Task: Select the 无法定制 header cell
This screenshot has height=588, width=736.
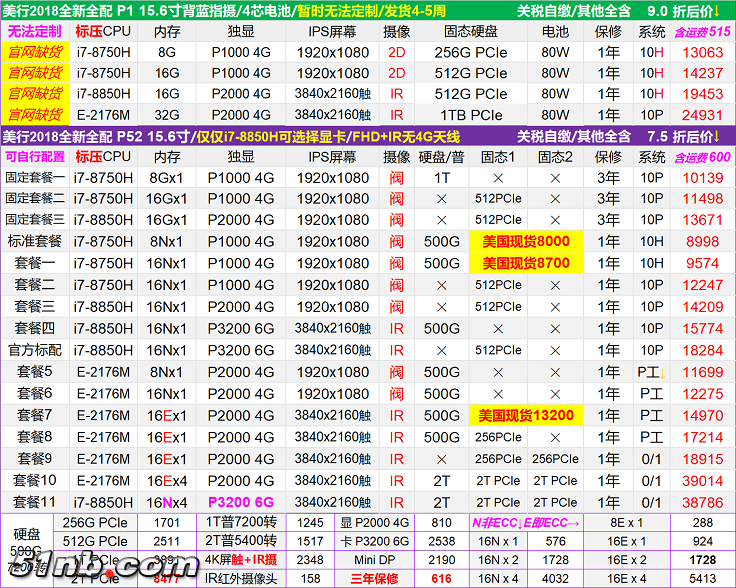Action: tap(35, 31)
